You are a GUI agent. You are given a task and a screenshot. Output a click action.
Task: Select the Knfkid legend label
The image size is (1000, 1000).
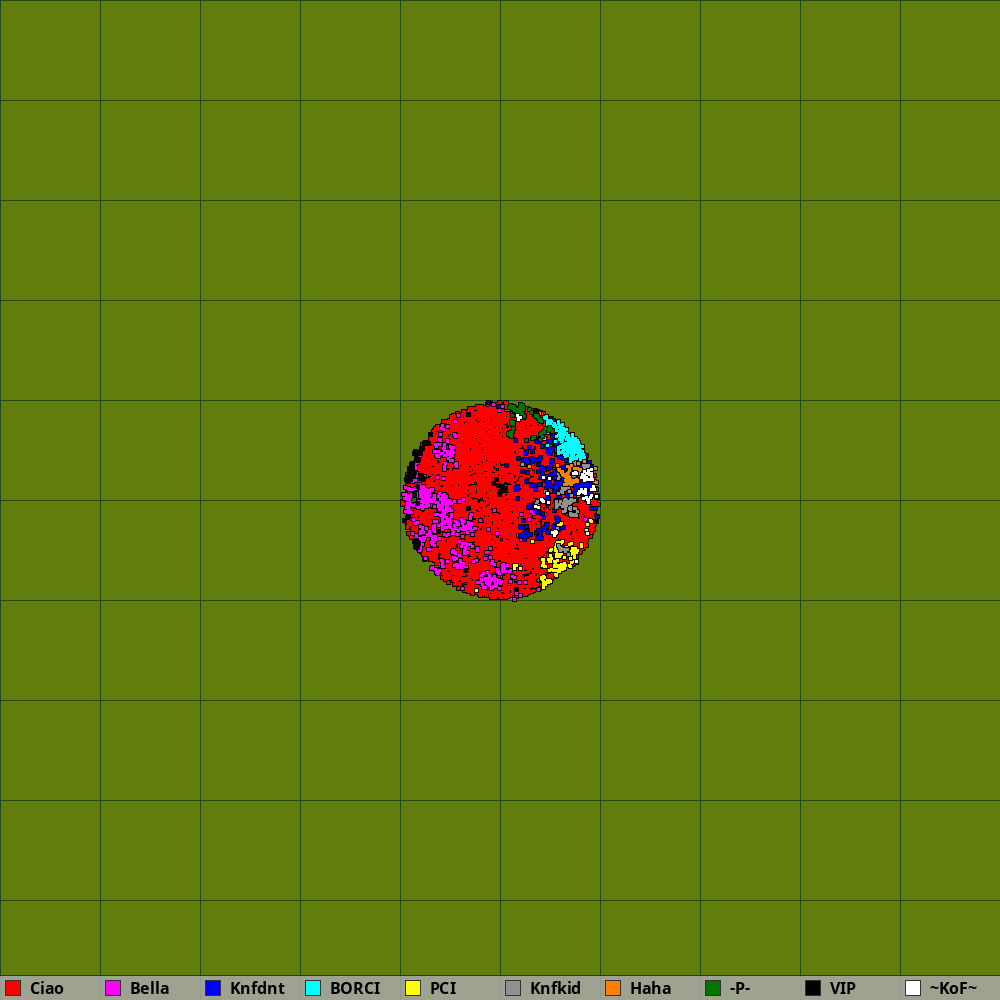coord(555,988)
